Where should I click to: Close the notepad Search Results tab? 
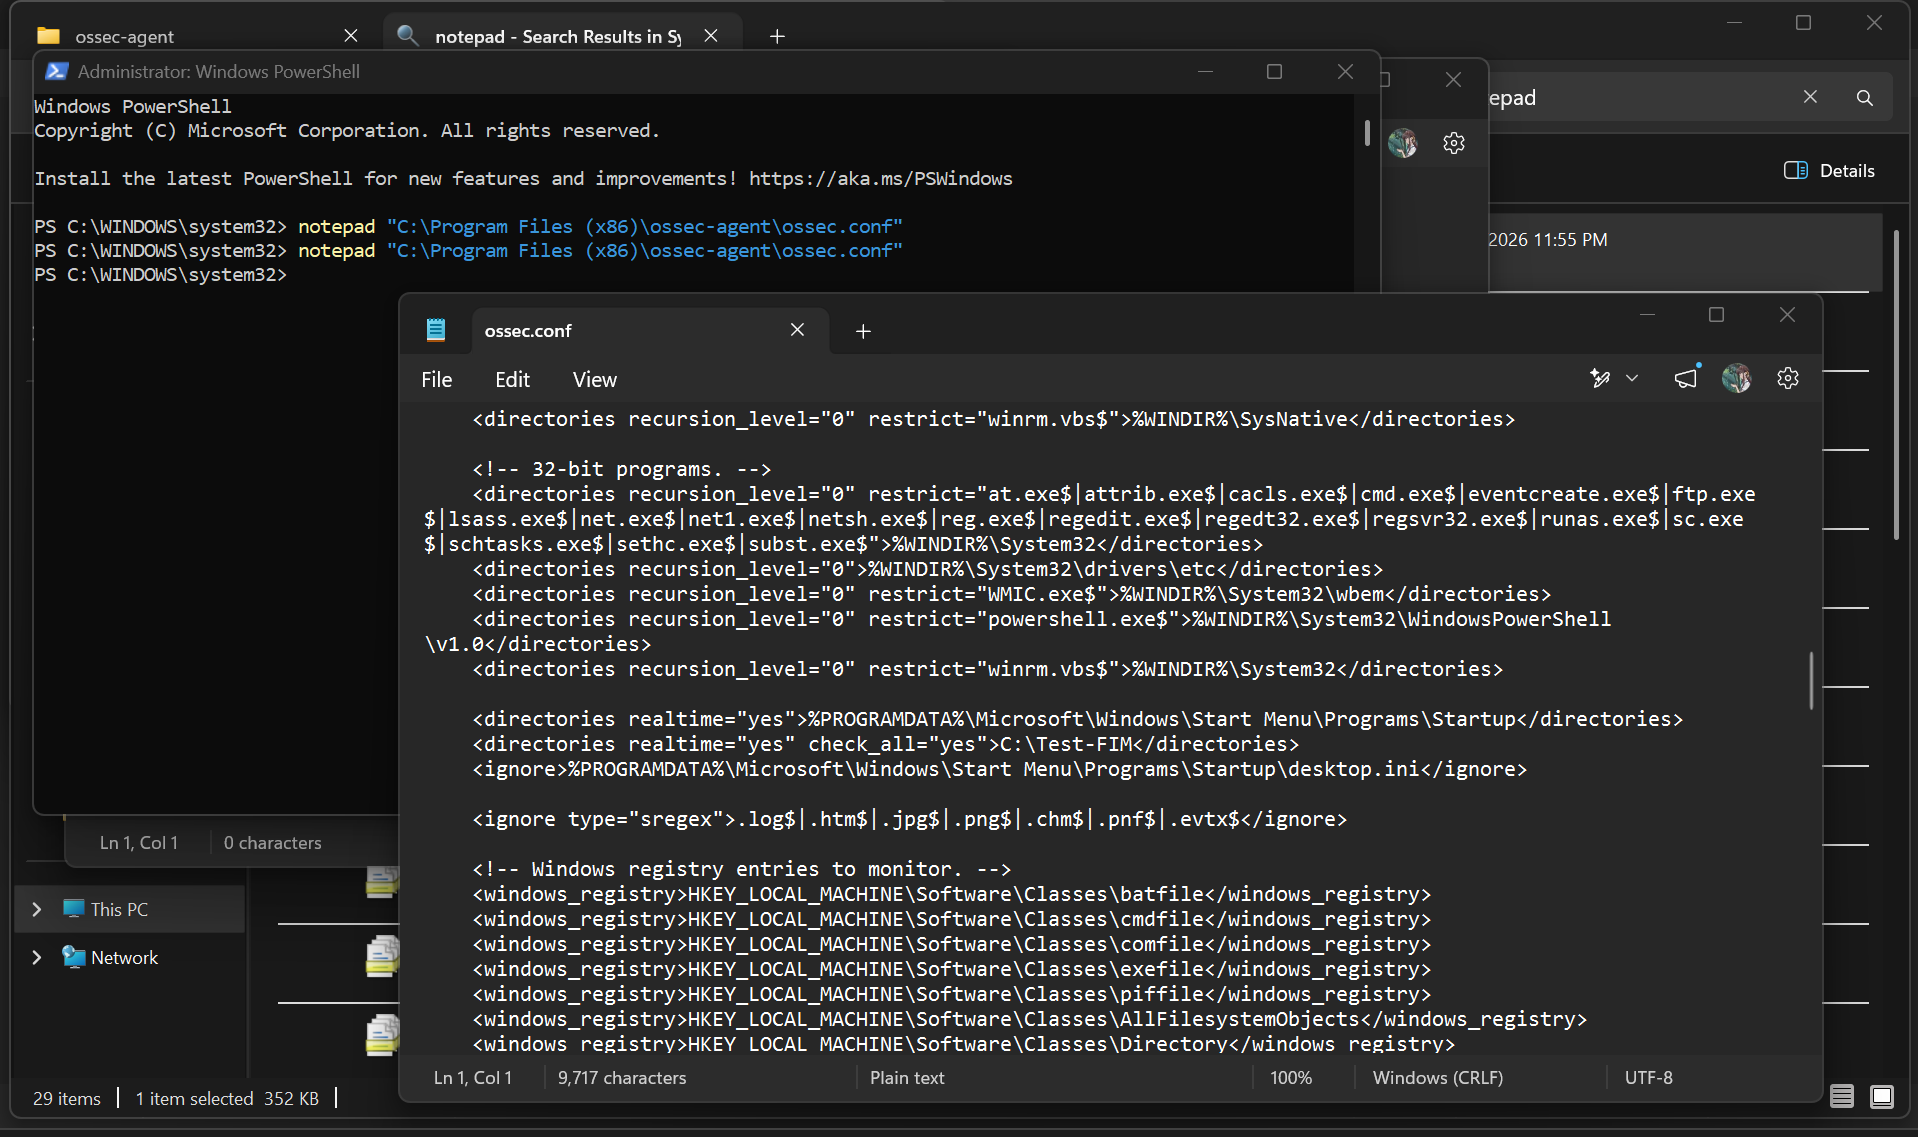(x=711, y=36)
